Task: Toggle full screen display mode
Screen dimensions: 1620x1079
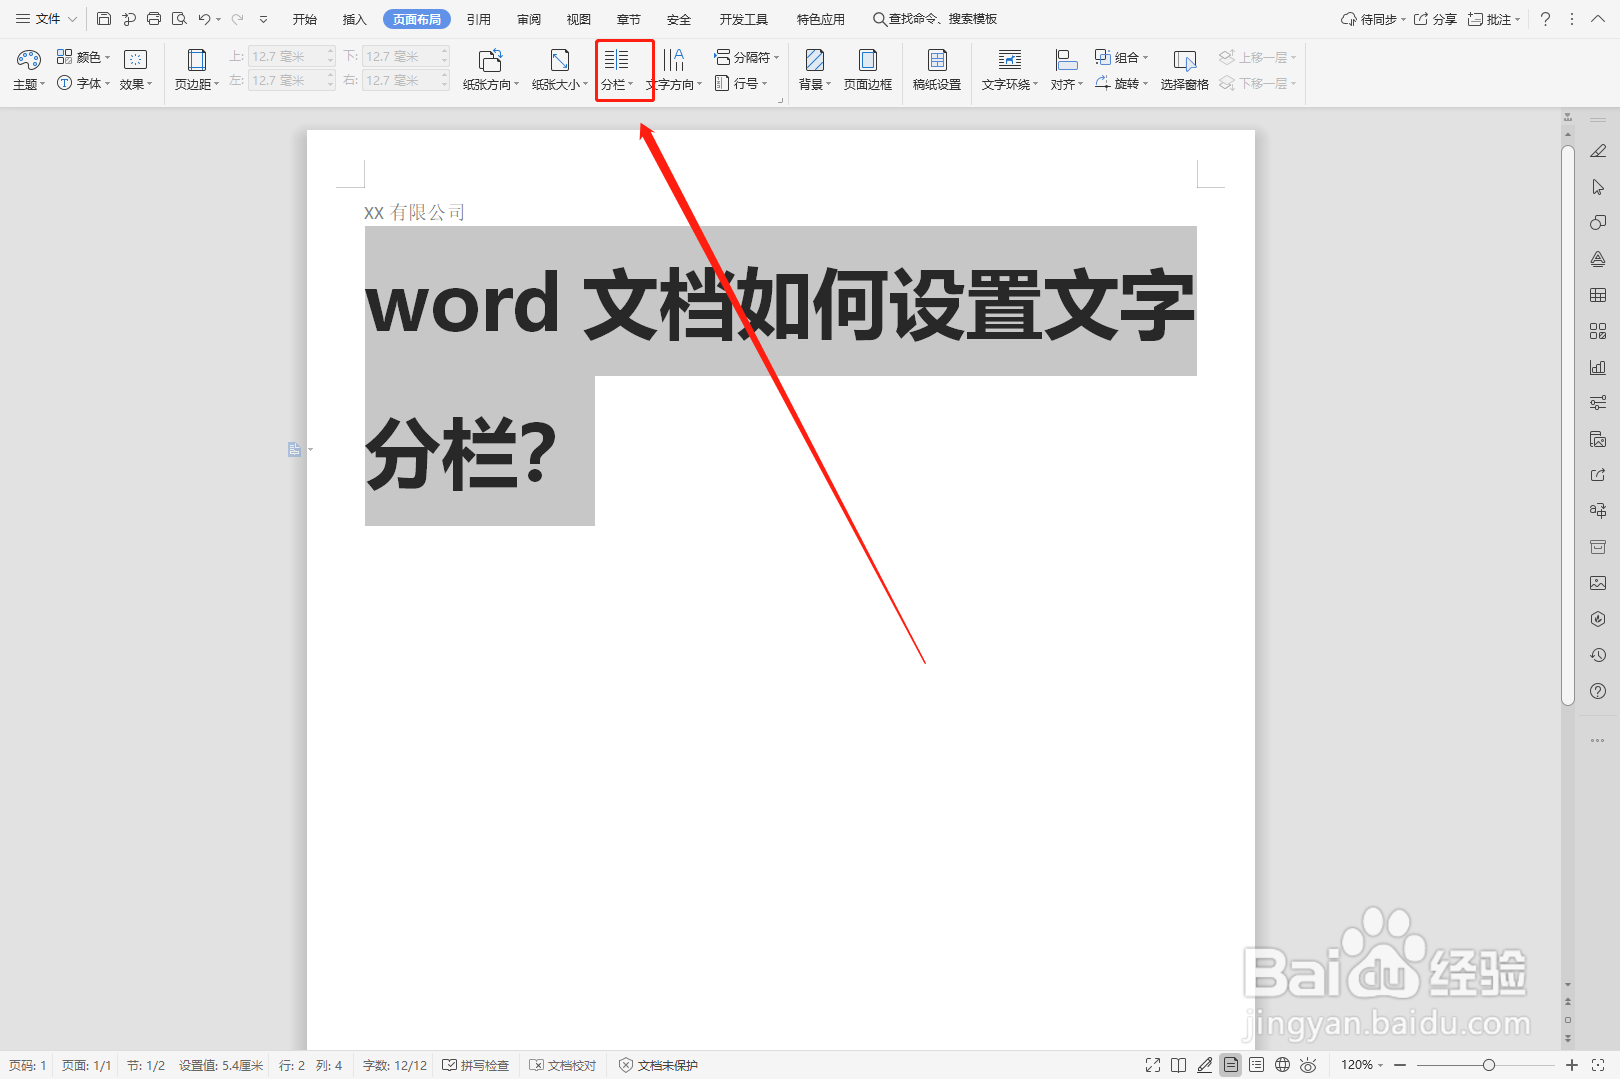Action: 1152,1065
